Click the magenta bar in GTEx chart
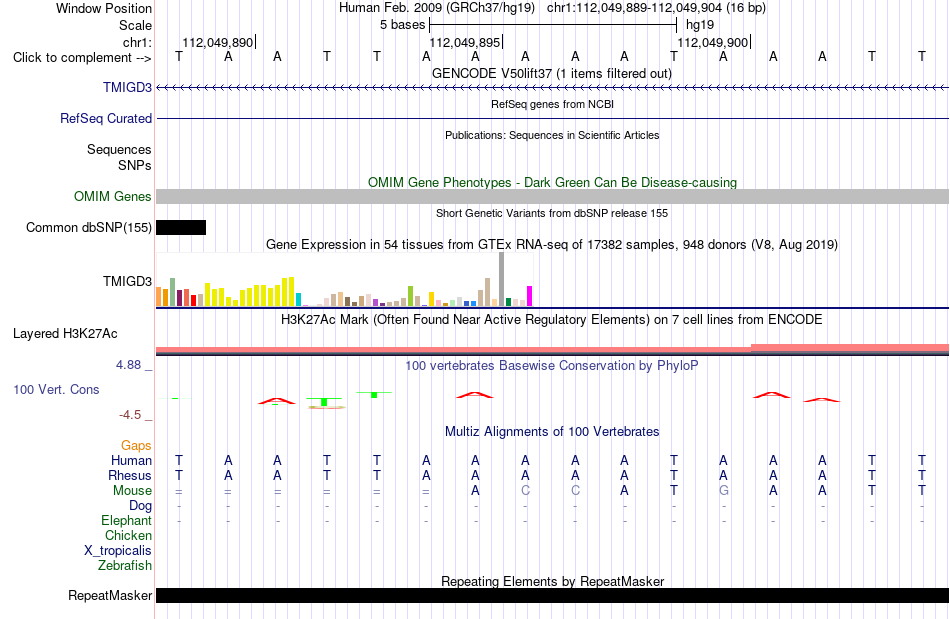950x619 pixels. click(530, 296)
